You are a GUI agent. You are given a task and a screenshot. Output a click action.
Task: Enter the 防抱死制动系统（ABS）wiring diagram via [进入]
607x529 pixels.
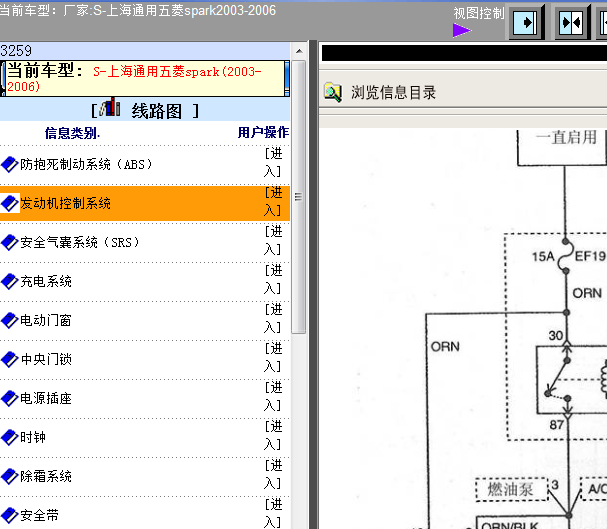(x=273, y=163)
